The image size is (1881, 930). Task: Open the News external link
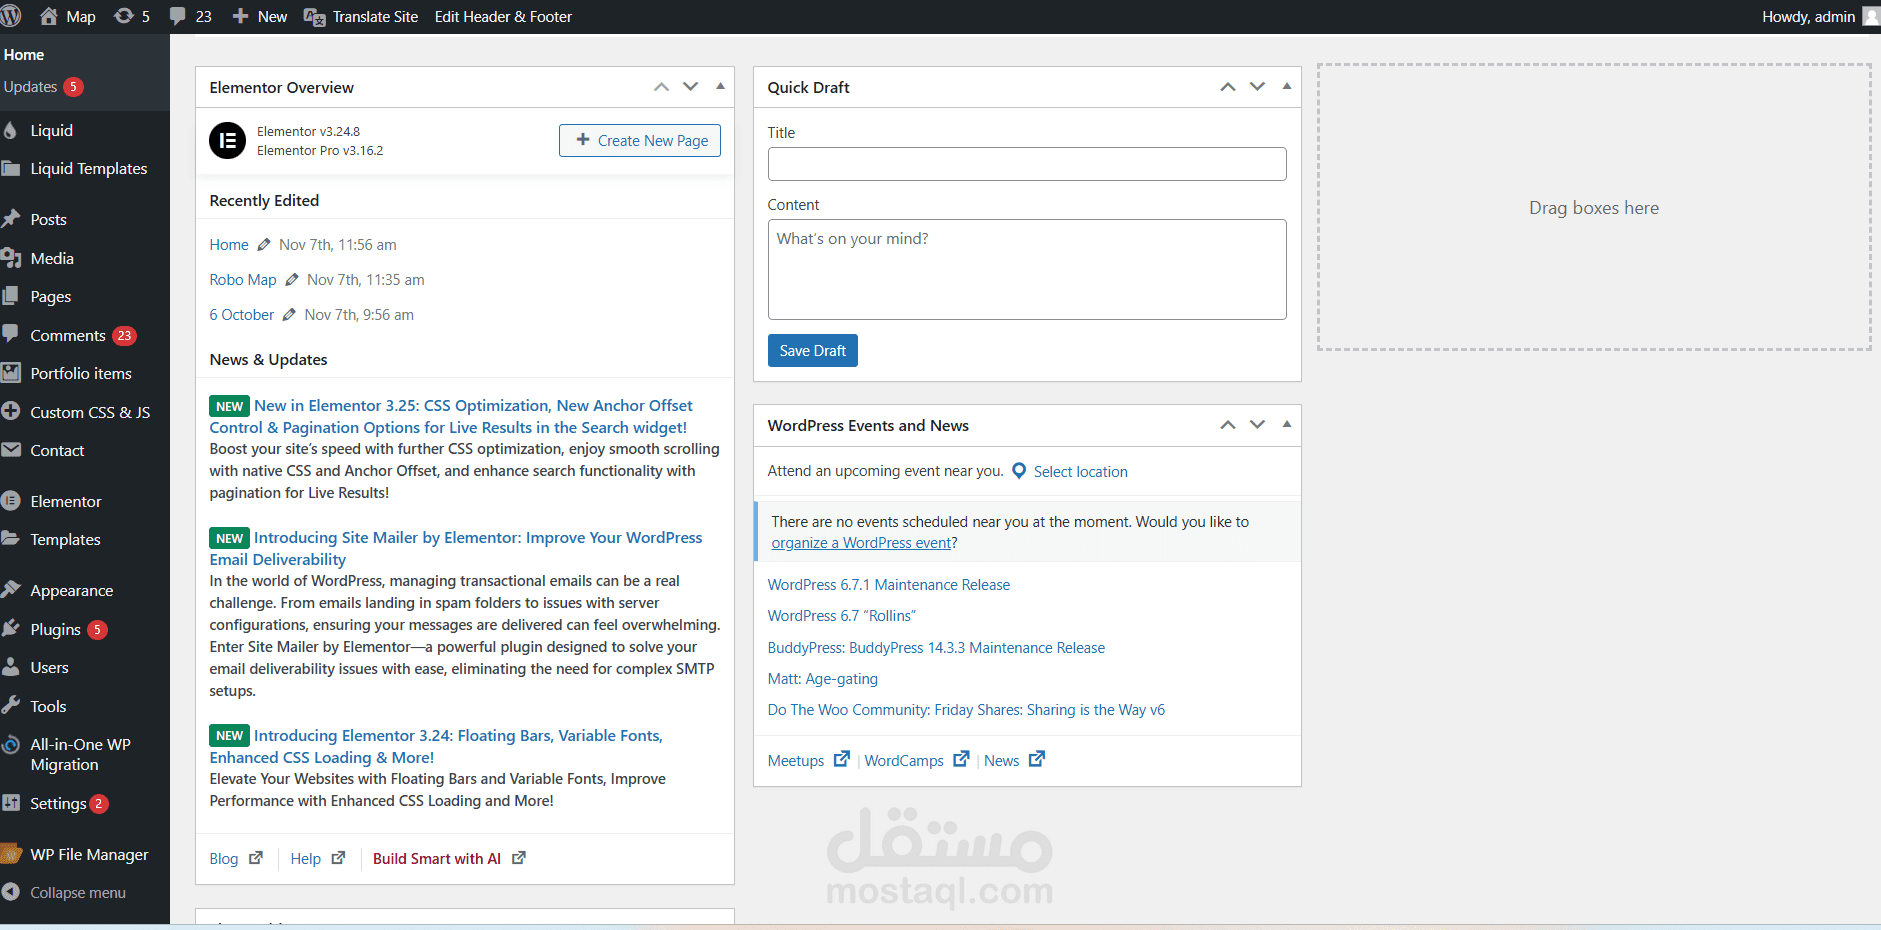click(x=1014, y=760)
